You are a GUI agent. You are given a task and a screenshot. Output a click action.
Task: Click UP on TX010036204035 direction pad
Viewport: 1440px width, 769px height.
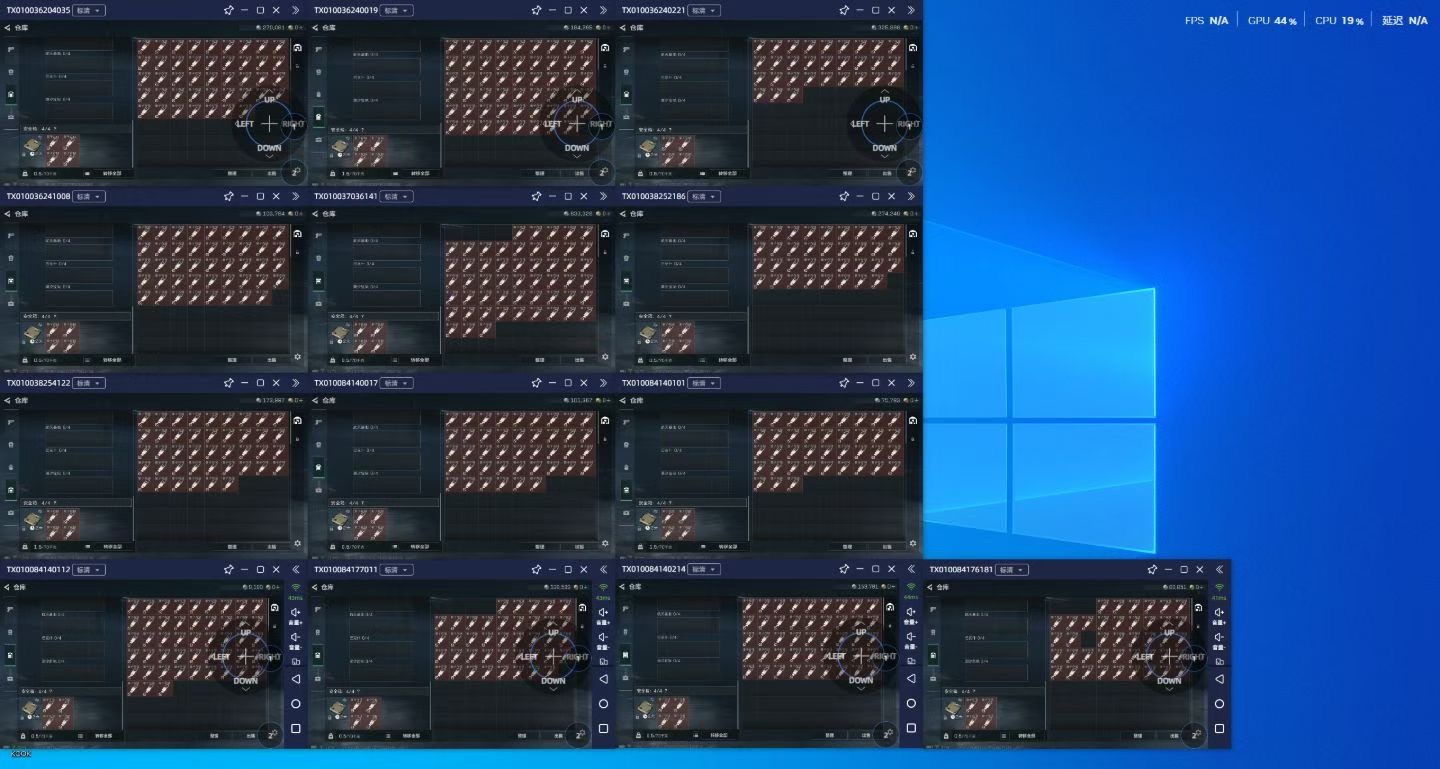coord(269,100)
